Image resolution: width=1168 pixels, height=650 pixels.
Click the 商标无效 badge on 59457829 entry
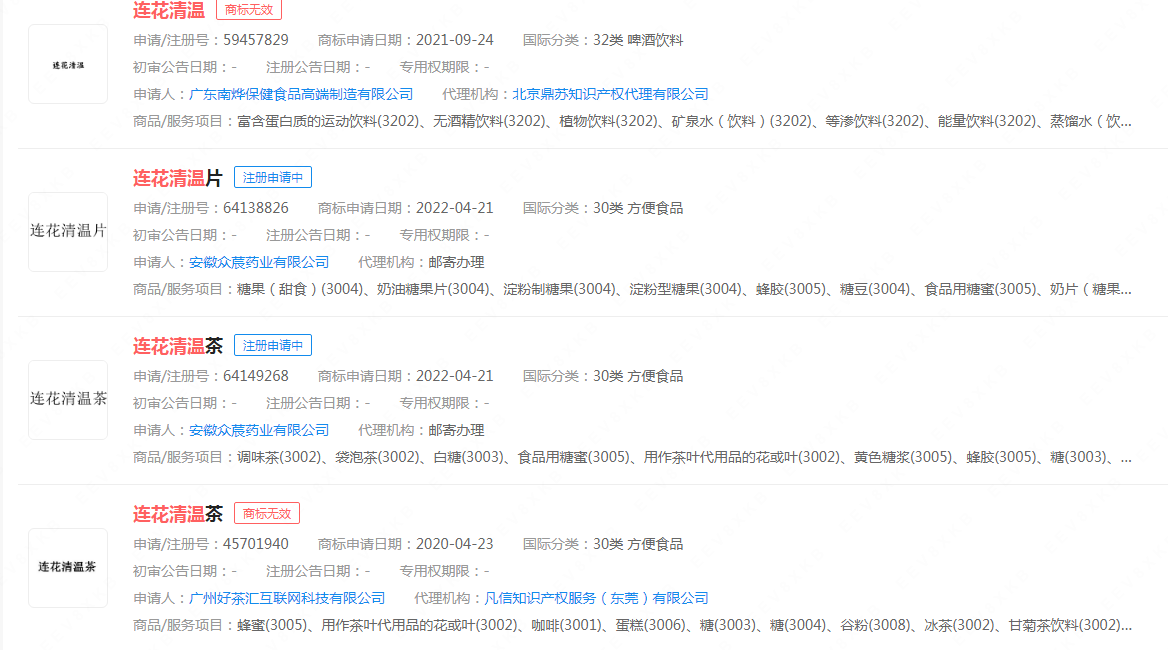(249, 10)
